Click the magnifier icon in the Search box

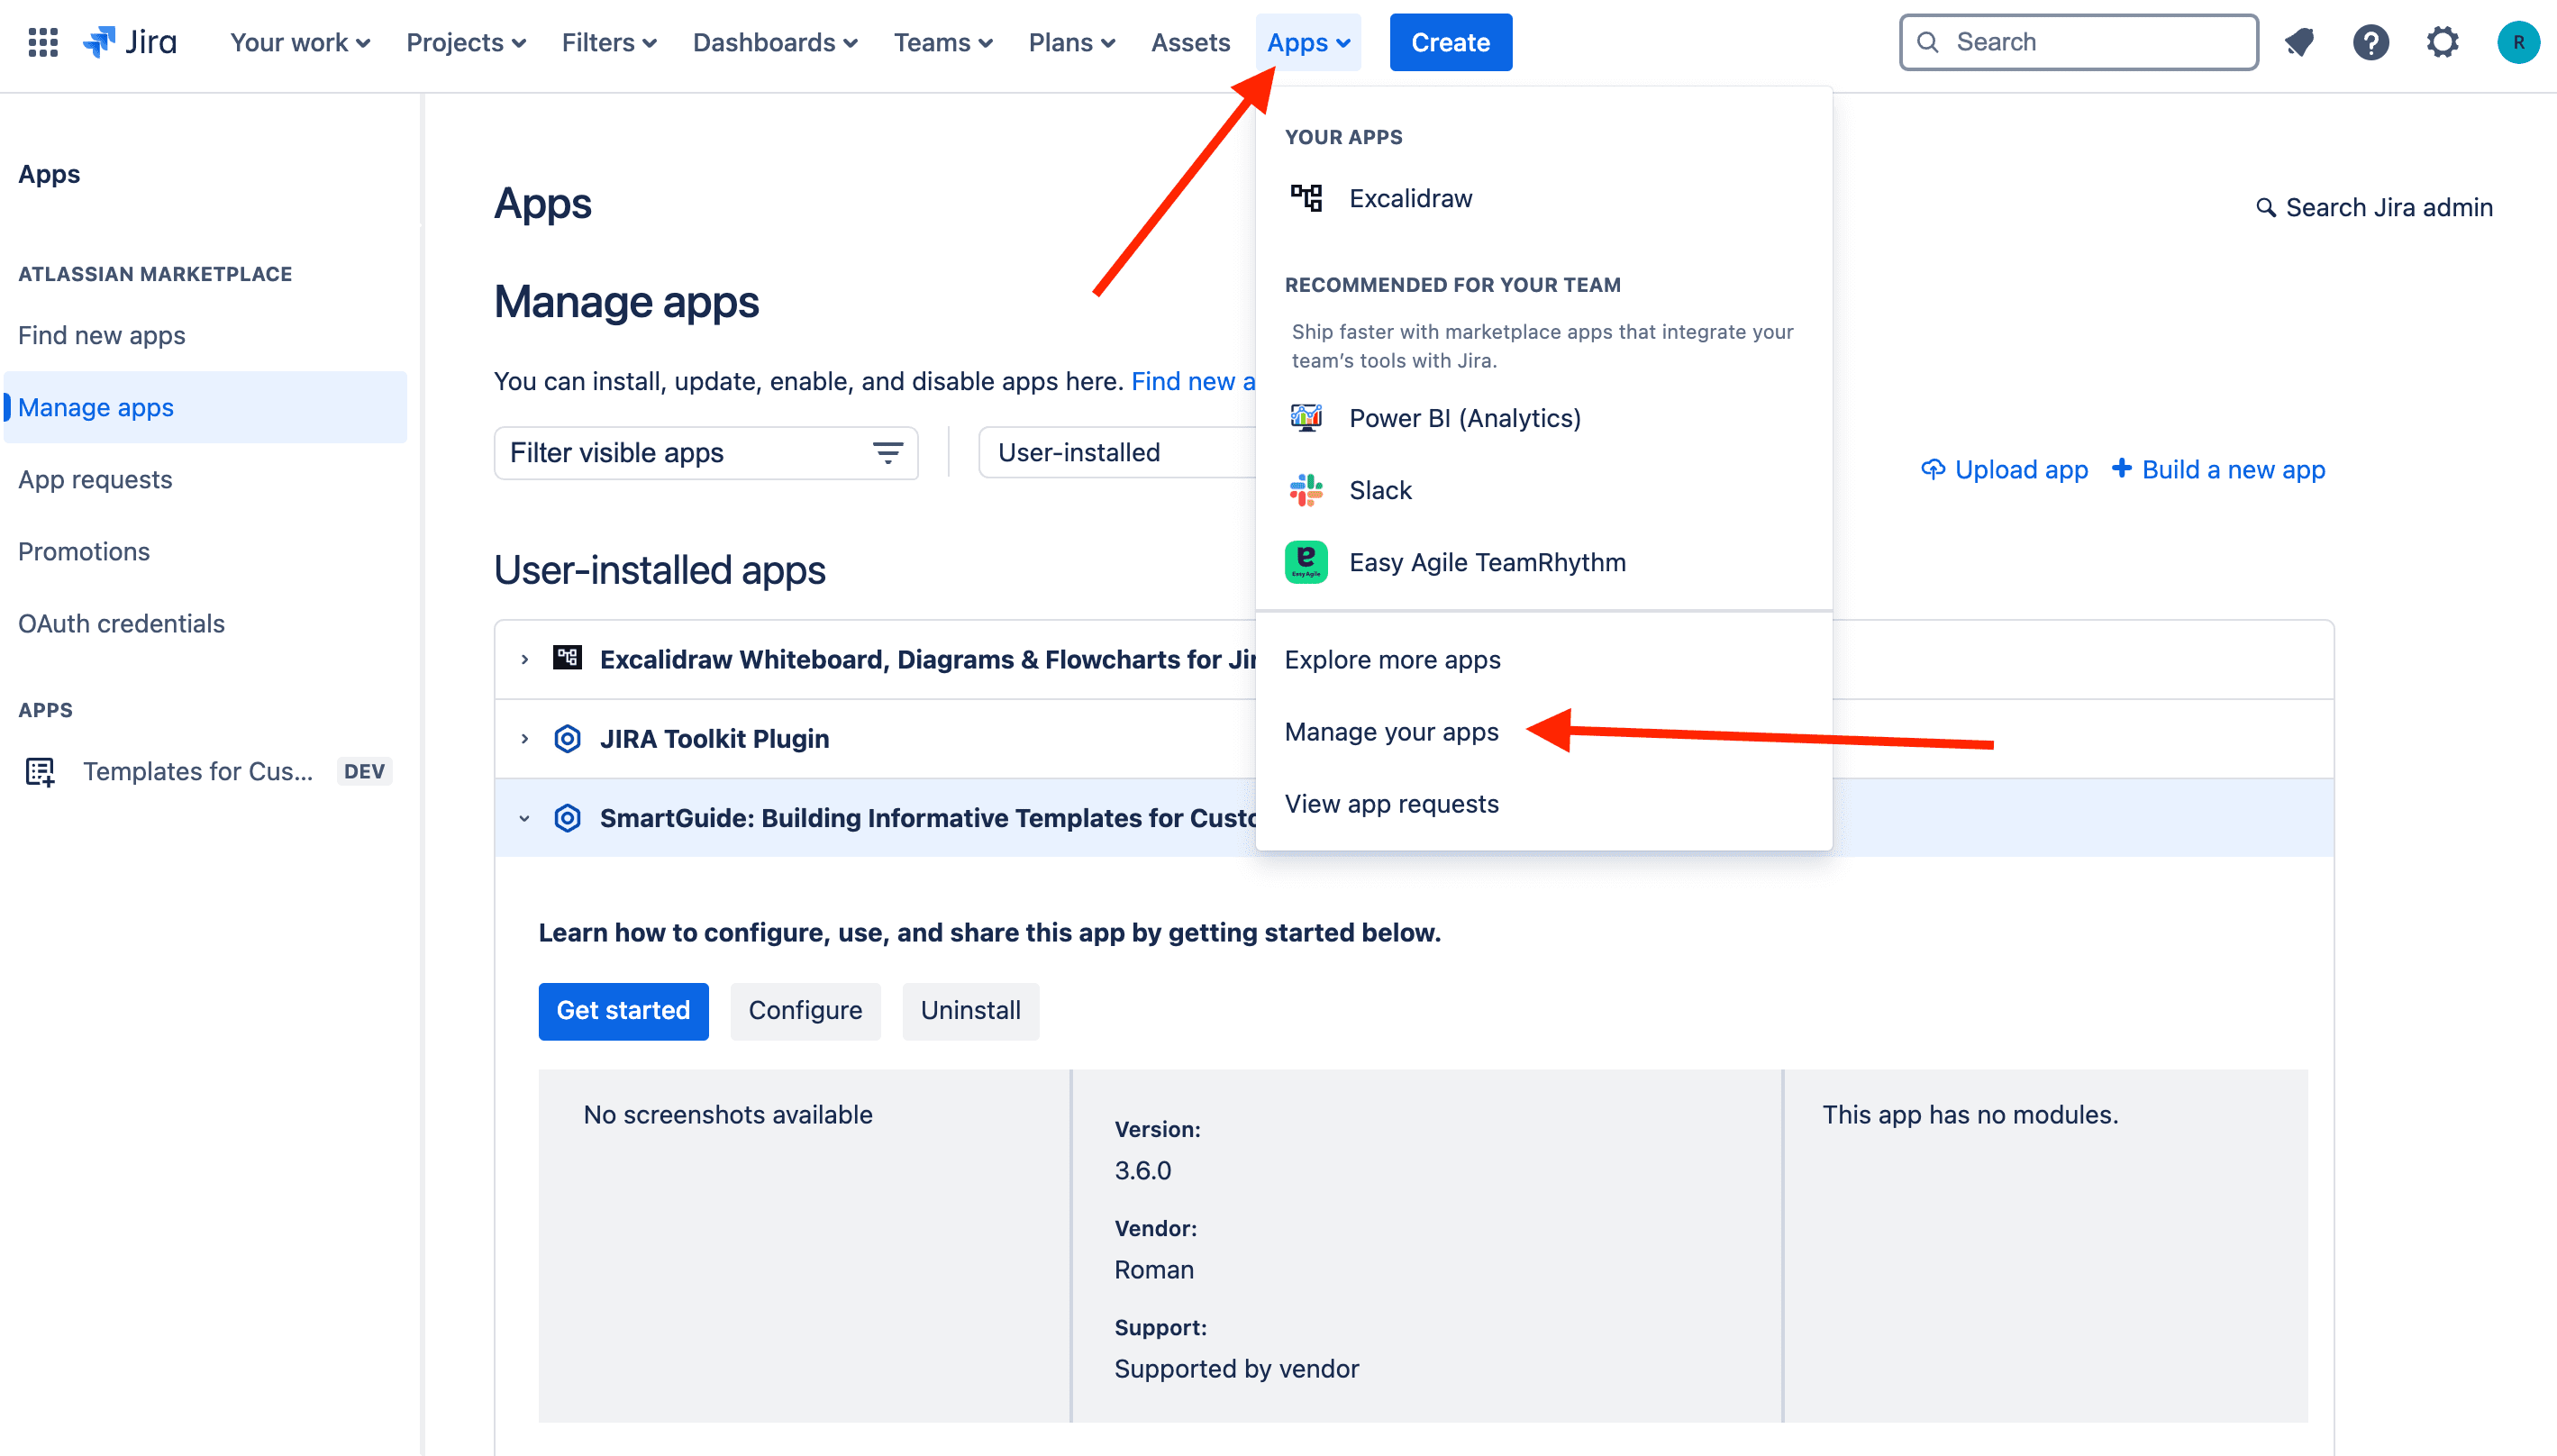click(x=1927, y=42)
